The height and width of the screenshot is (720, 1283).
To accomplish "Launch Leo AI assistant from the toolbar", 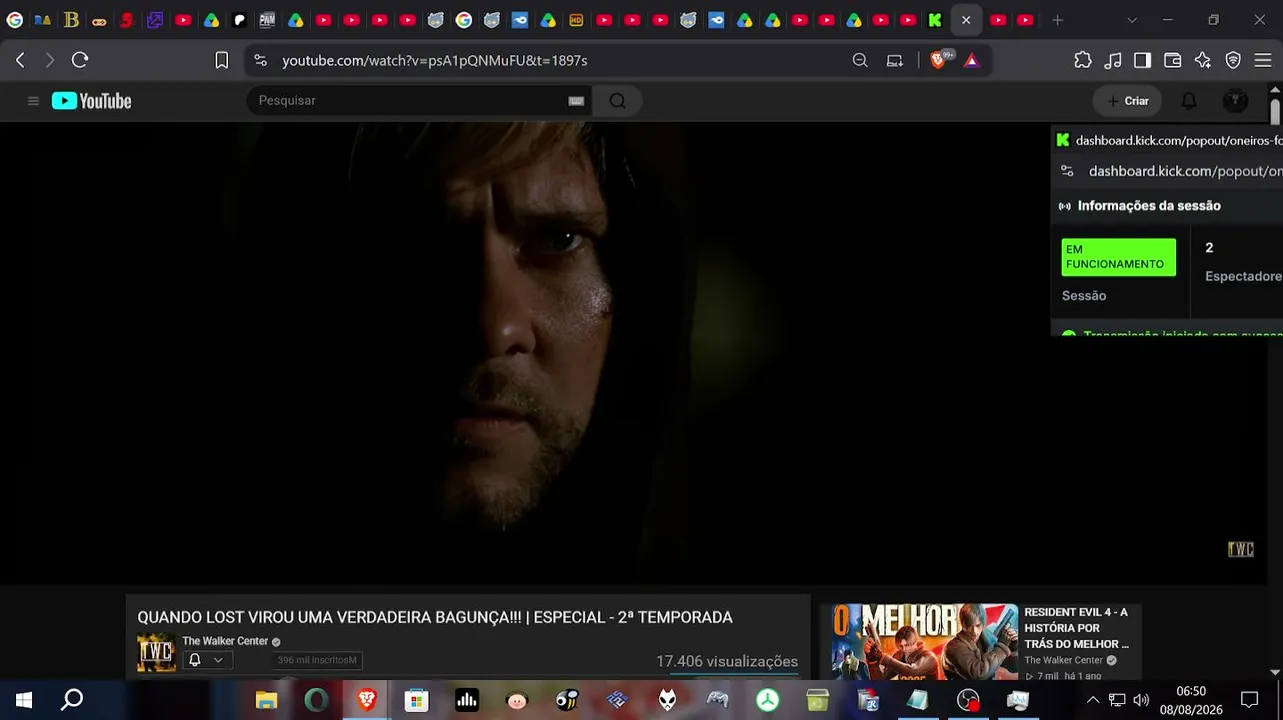I will coord(1203,60).
